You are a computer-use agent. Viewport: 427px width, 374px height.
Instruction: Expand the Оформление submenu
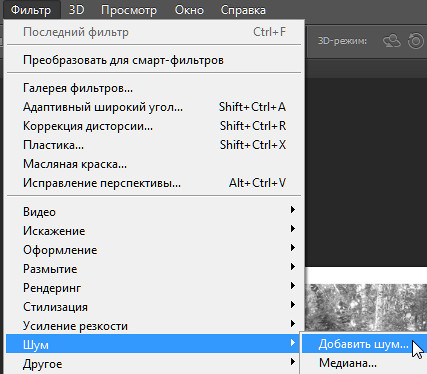tap(154, 250)
